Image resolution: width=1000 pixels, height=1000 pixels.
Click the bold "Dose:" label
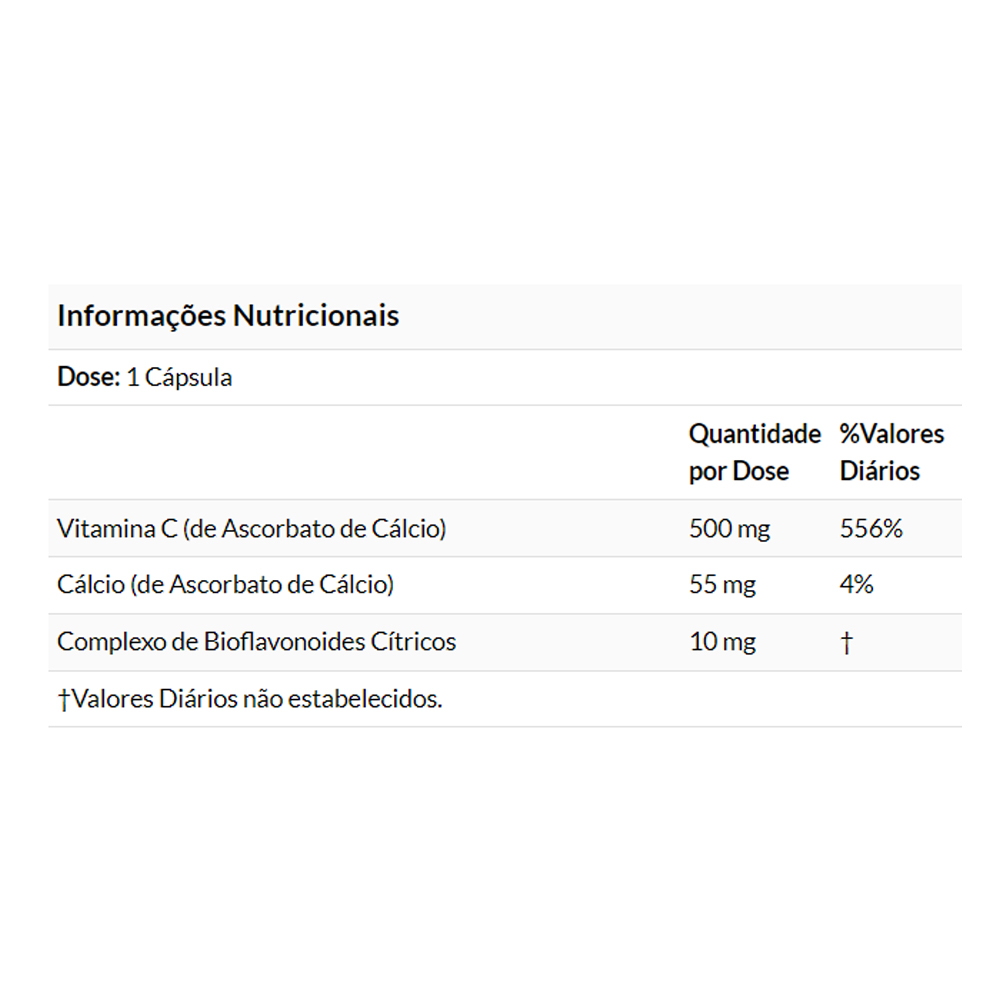88,378
